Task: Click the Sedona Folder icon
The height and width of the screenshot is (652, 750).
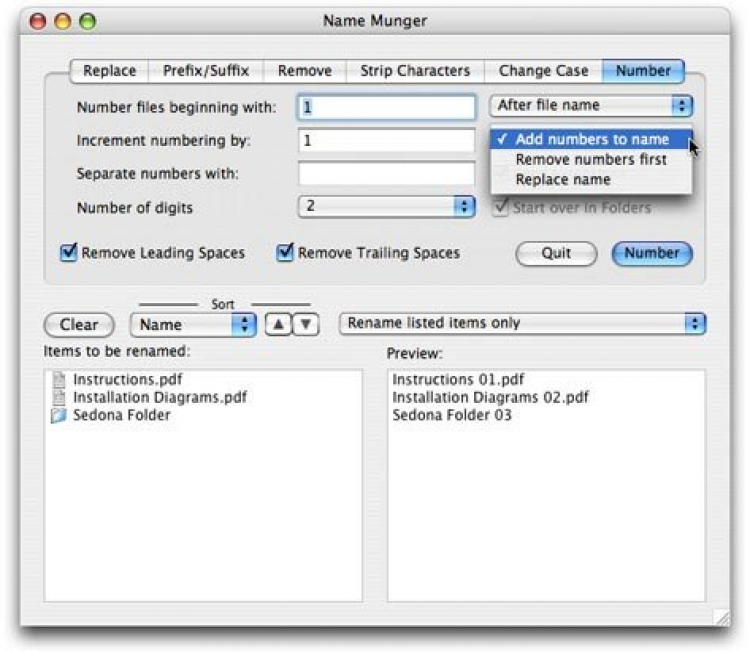Action: click(x=58, y=415)
